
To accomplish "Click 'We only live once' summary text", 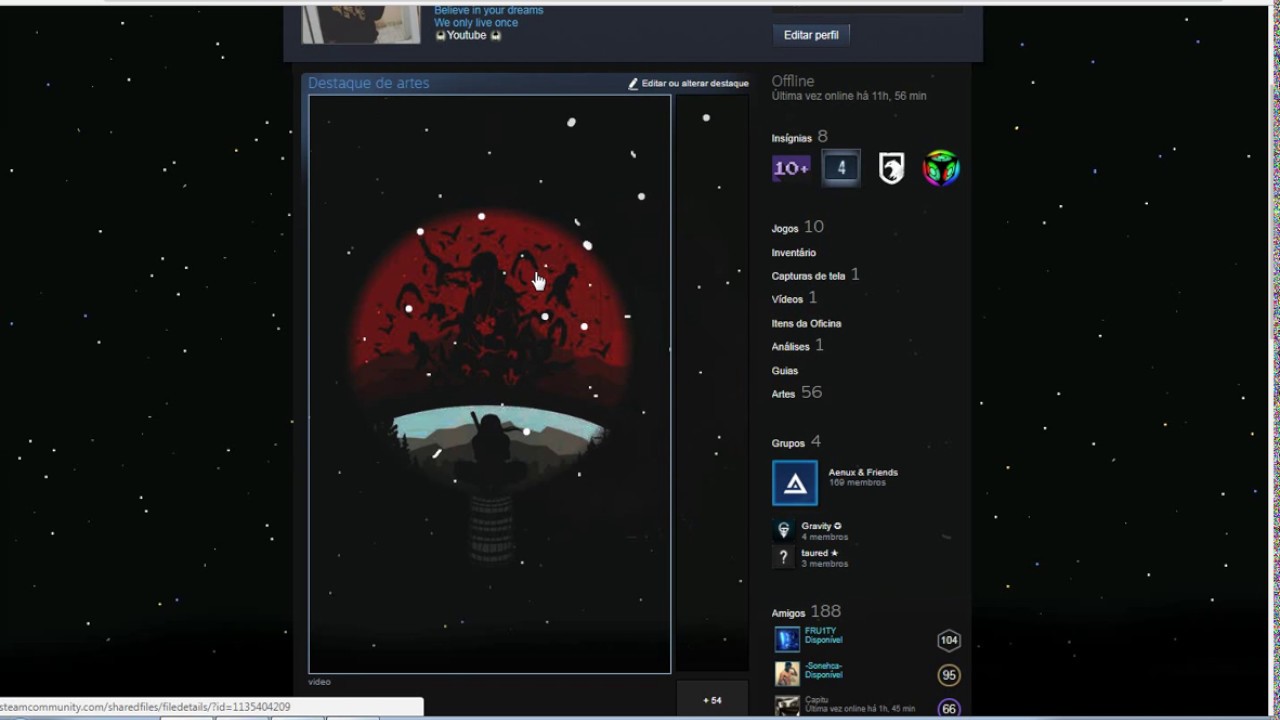I will tap(476, 23).
